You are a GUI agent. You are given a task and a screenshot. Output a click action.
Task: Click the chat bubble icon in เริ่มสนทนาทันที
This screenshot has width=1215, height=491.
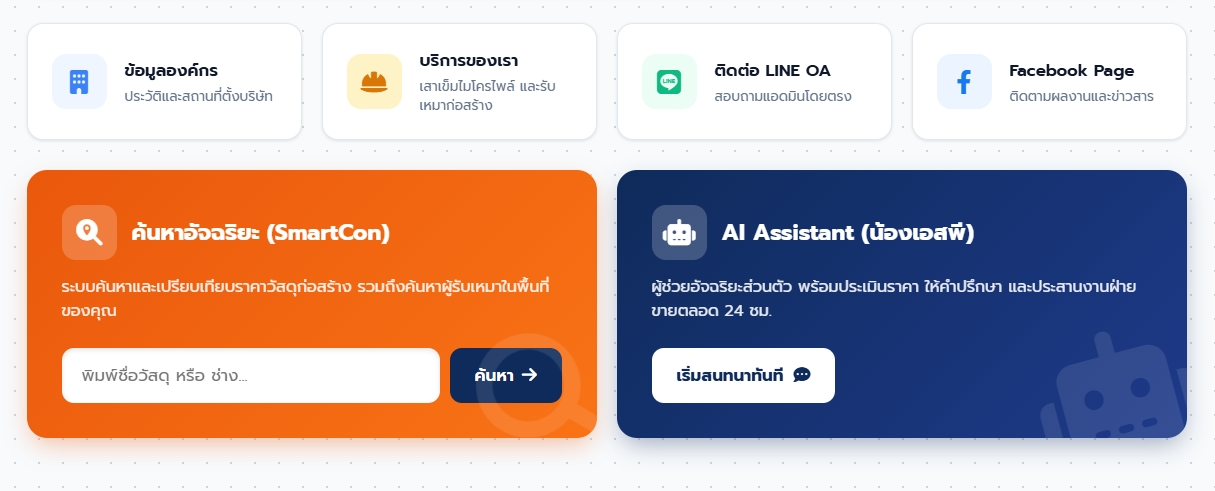coord(801,375)
